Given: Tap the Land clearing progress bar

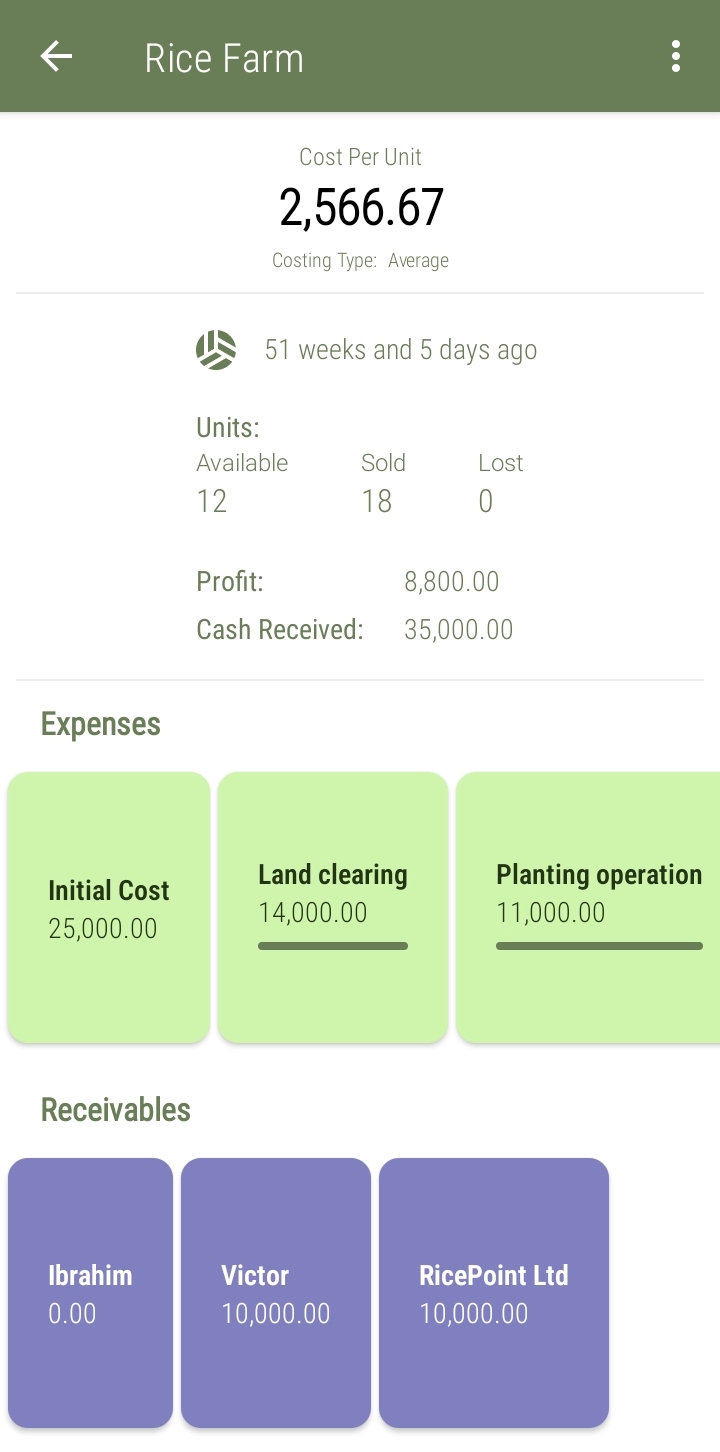Looking at the screenshot, I should (333, 946).
